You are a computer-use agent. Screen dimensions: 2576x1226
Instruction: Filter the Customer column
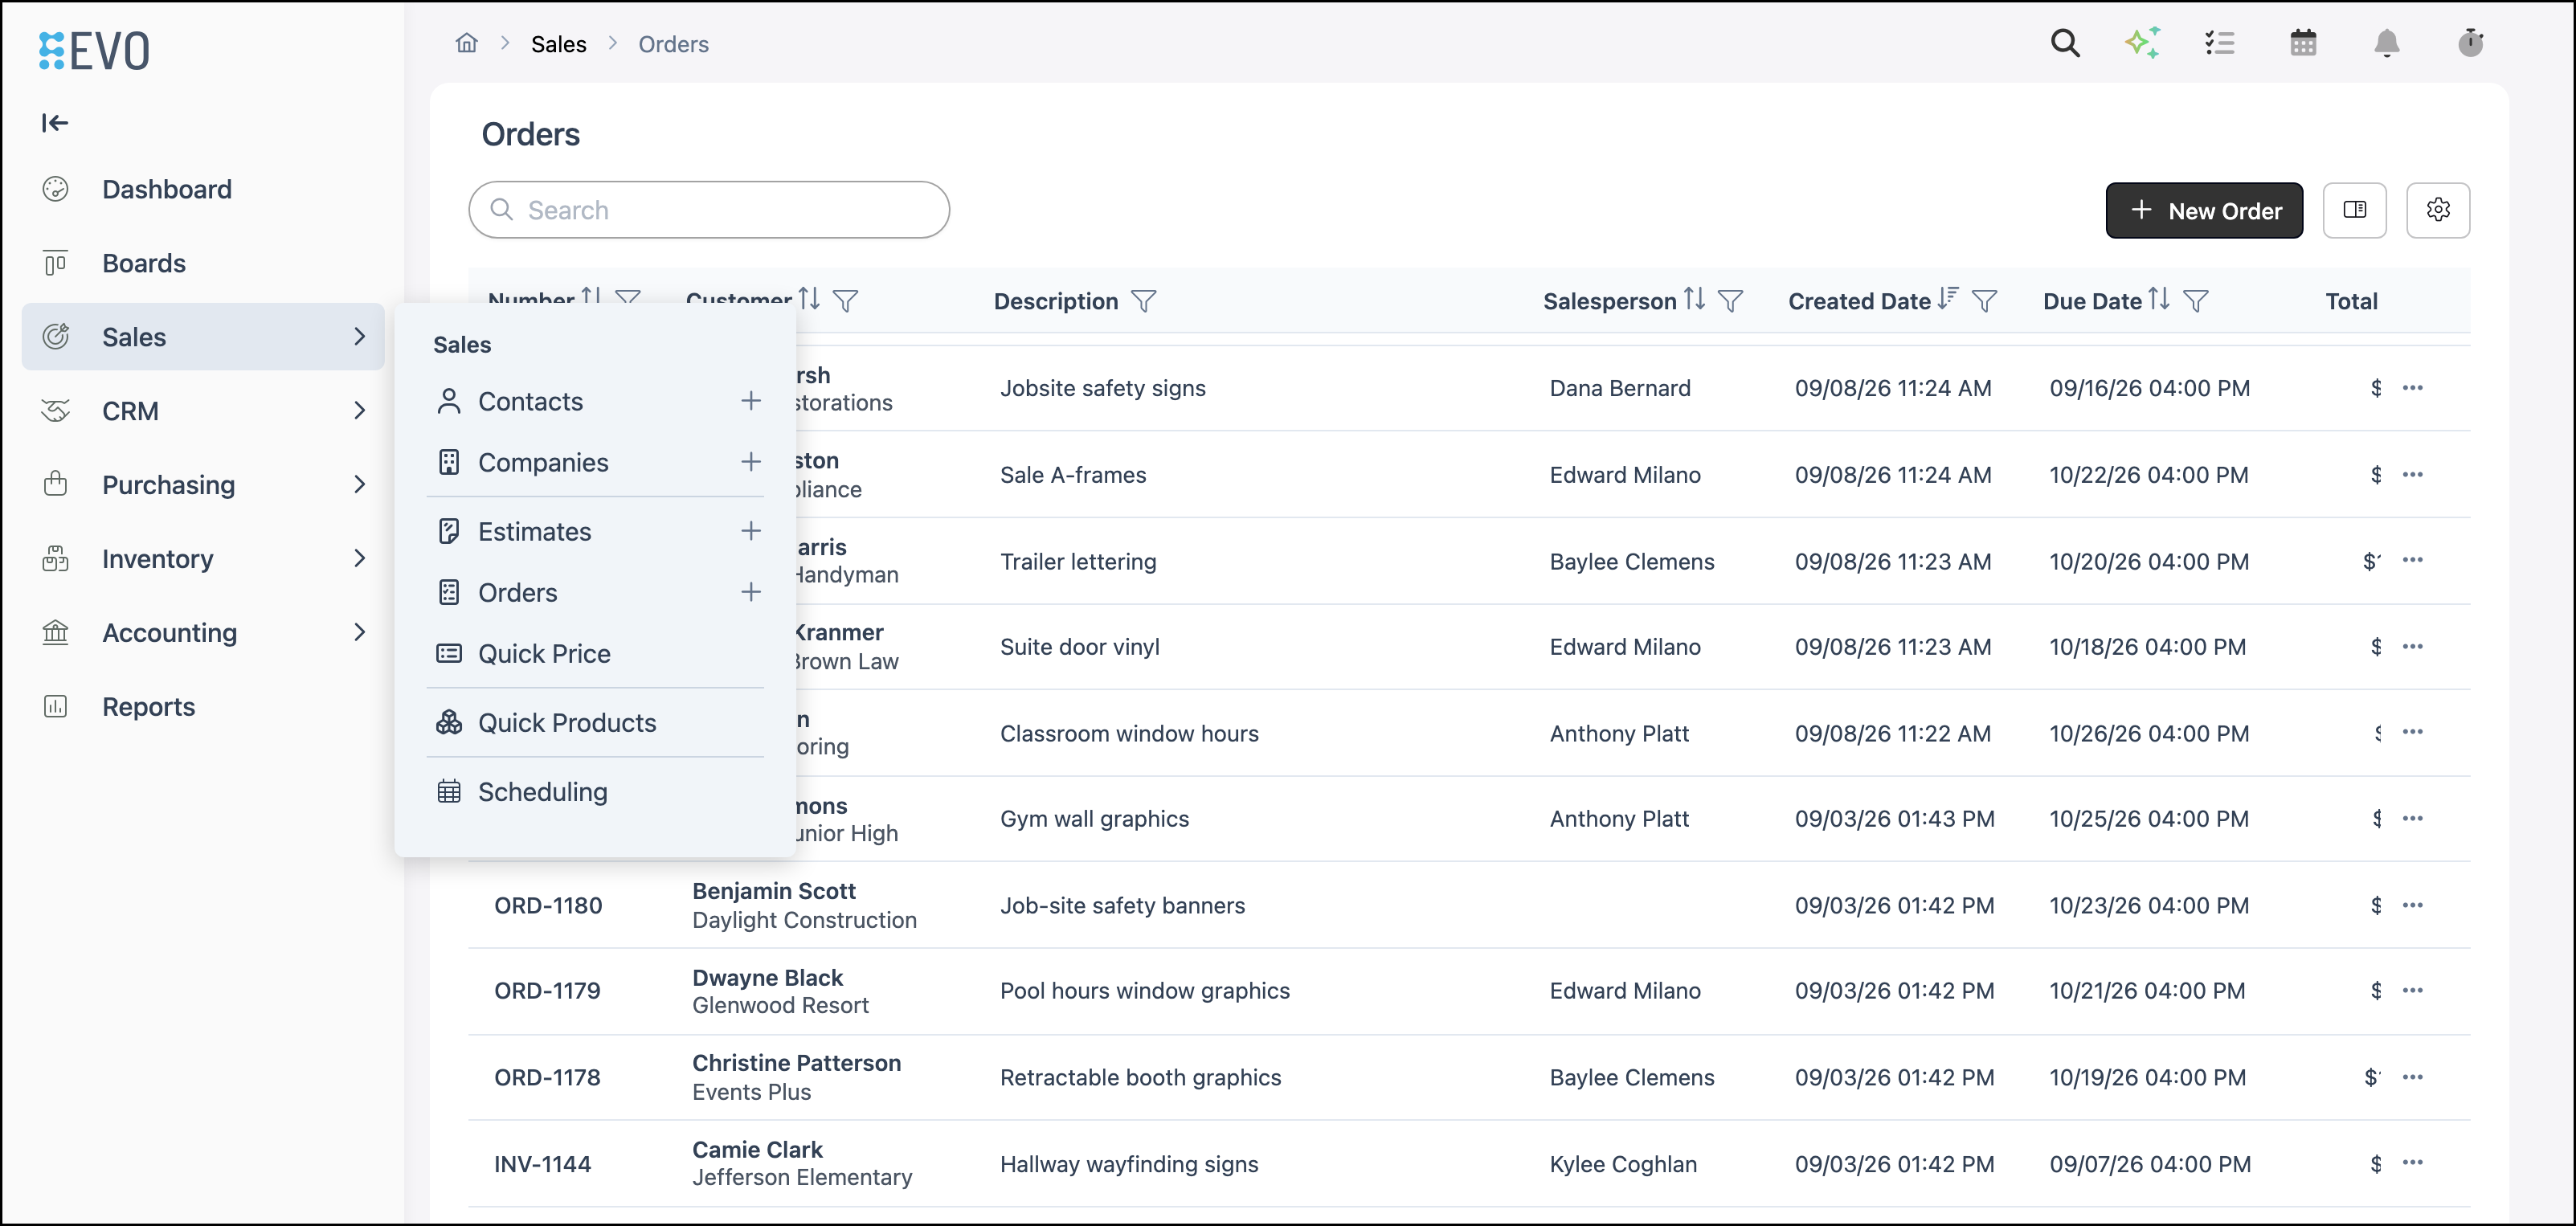coord(845,301)
